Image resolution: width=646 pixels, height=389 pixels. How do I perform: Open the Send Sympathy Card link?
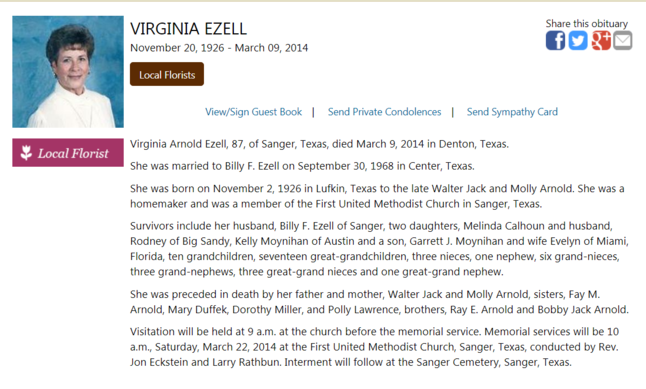[x=512, y=112]
